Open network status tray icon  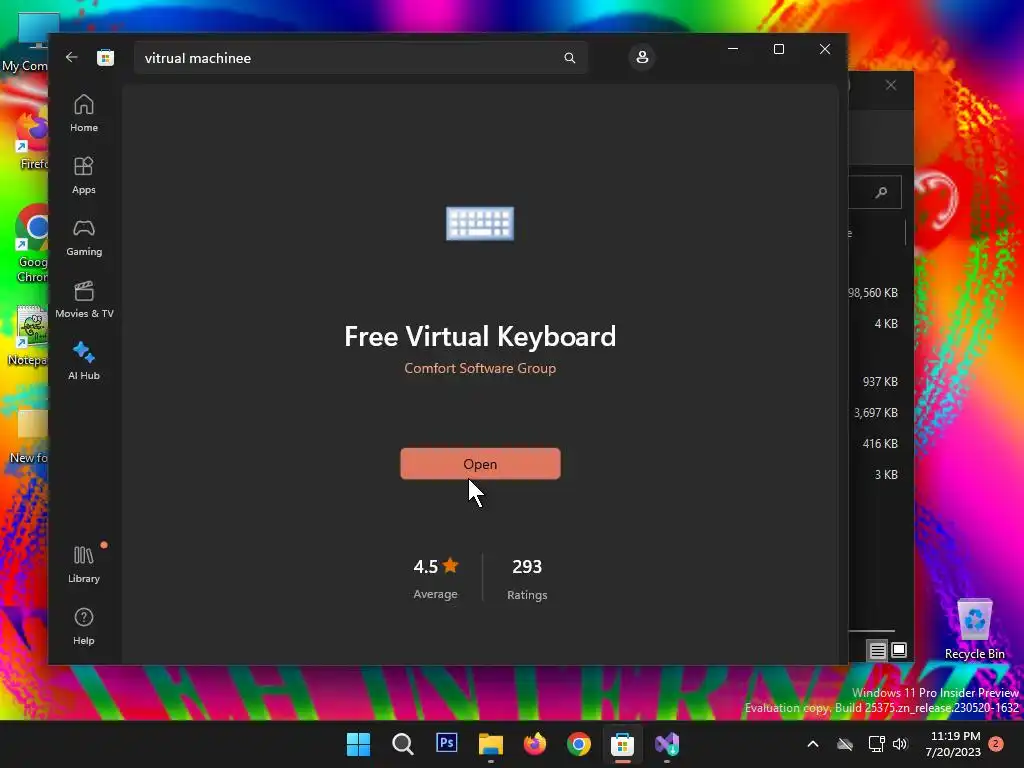point(876,744)
